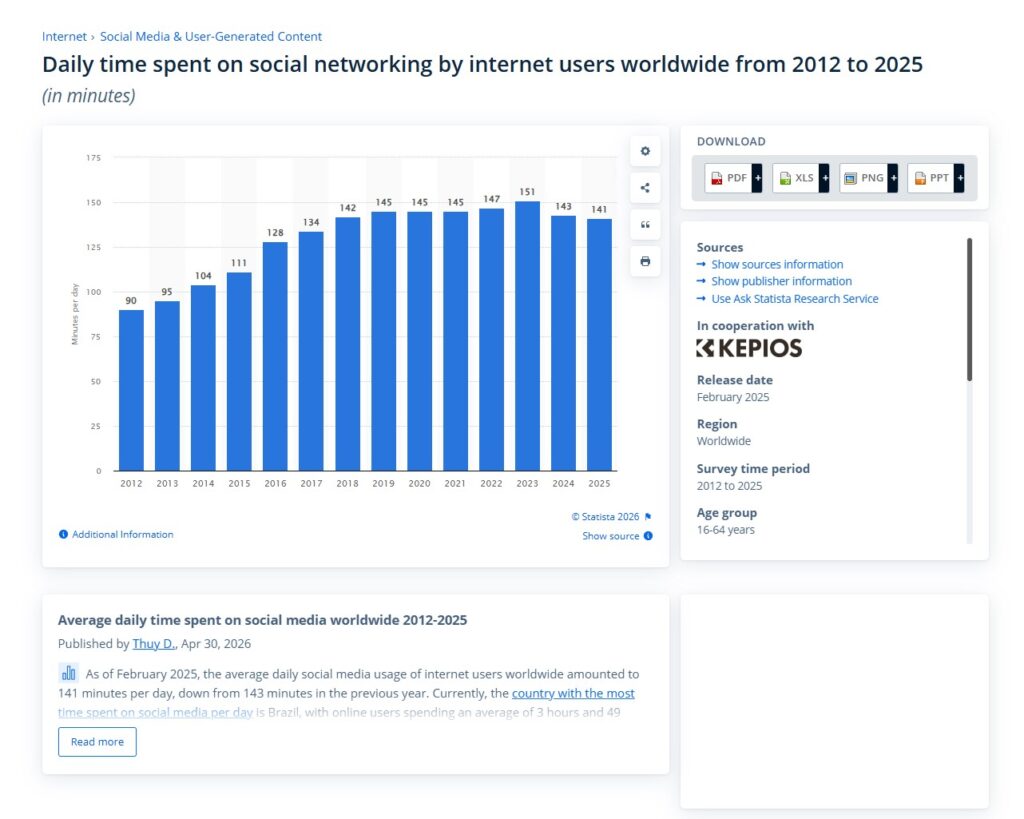Click the info icon beside Additional Information
The image size is (1024, 819).
pyautogui.click(x=63, y=534)
